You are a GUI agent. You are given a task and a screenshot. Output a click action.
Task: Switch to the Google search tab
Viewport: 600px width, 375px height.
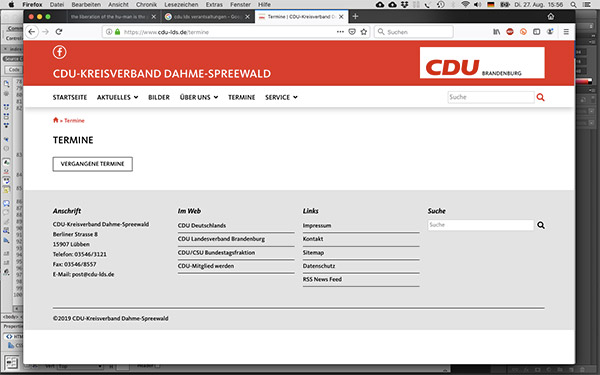(207, 16)
